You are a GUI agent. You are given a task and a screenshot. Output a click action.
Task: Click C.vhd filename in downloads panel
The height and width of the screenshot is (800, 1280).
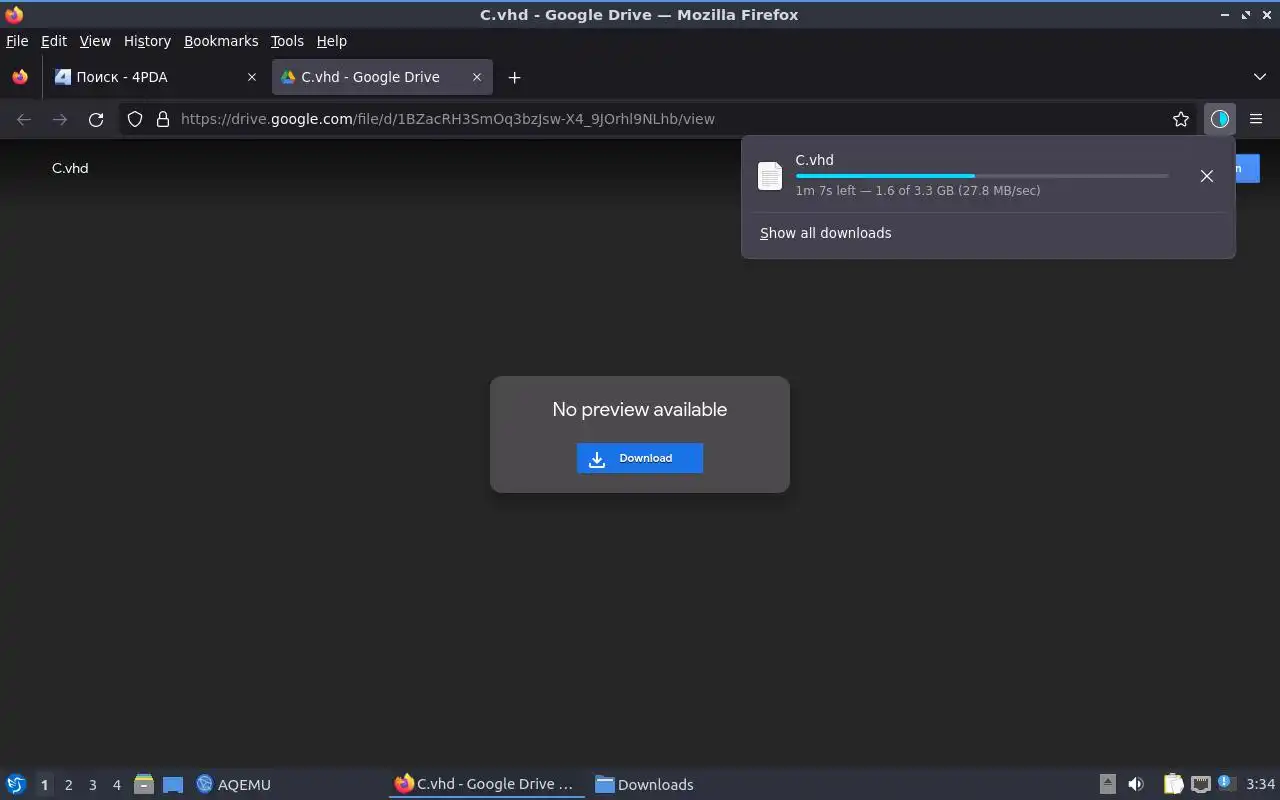814,160
